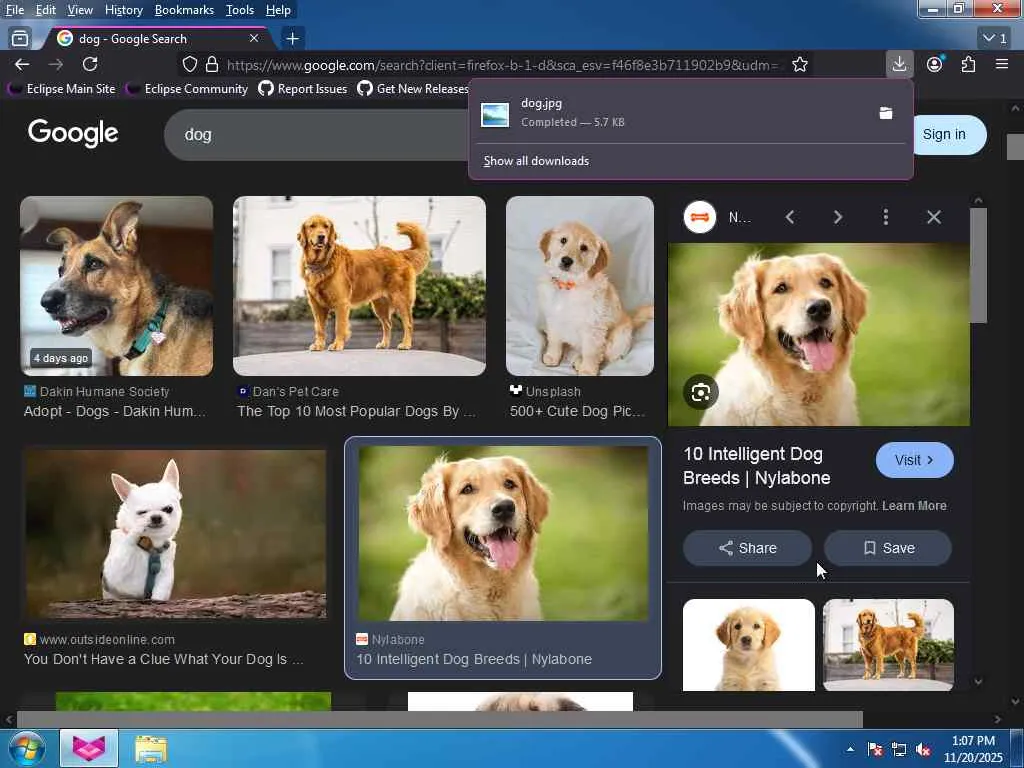This screenshot has width=1024, height=768.
Task: Open three-dot more options in preview
Action: 885,217
